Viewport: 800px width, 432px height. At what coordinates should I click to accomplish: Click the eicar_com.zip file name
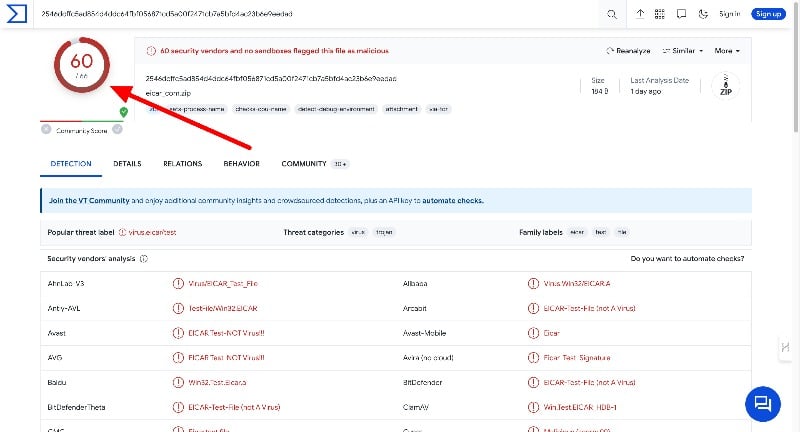[x=168, y=93]
